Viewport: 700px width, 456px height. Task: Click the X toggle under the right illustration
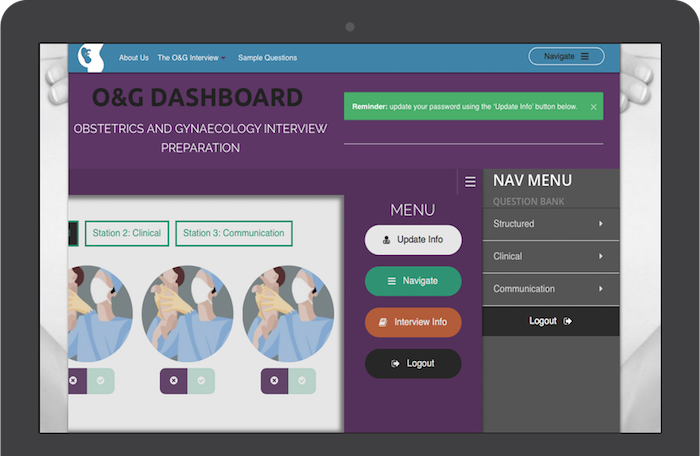tap(274, 381)
